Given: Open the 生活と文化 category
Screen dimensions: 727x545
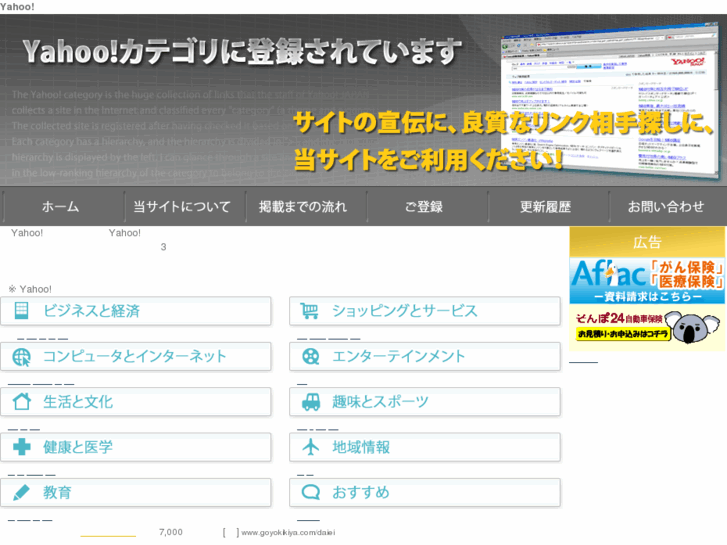Looking at the screenshot, I should [x=136, y=402].
